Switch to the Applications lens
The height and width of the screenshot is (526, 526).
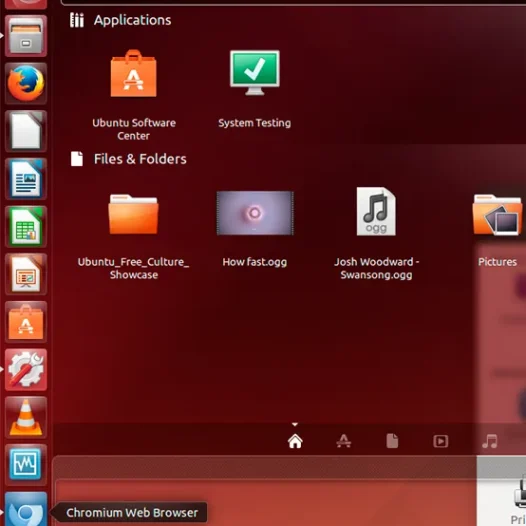344,441
